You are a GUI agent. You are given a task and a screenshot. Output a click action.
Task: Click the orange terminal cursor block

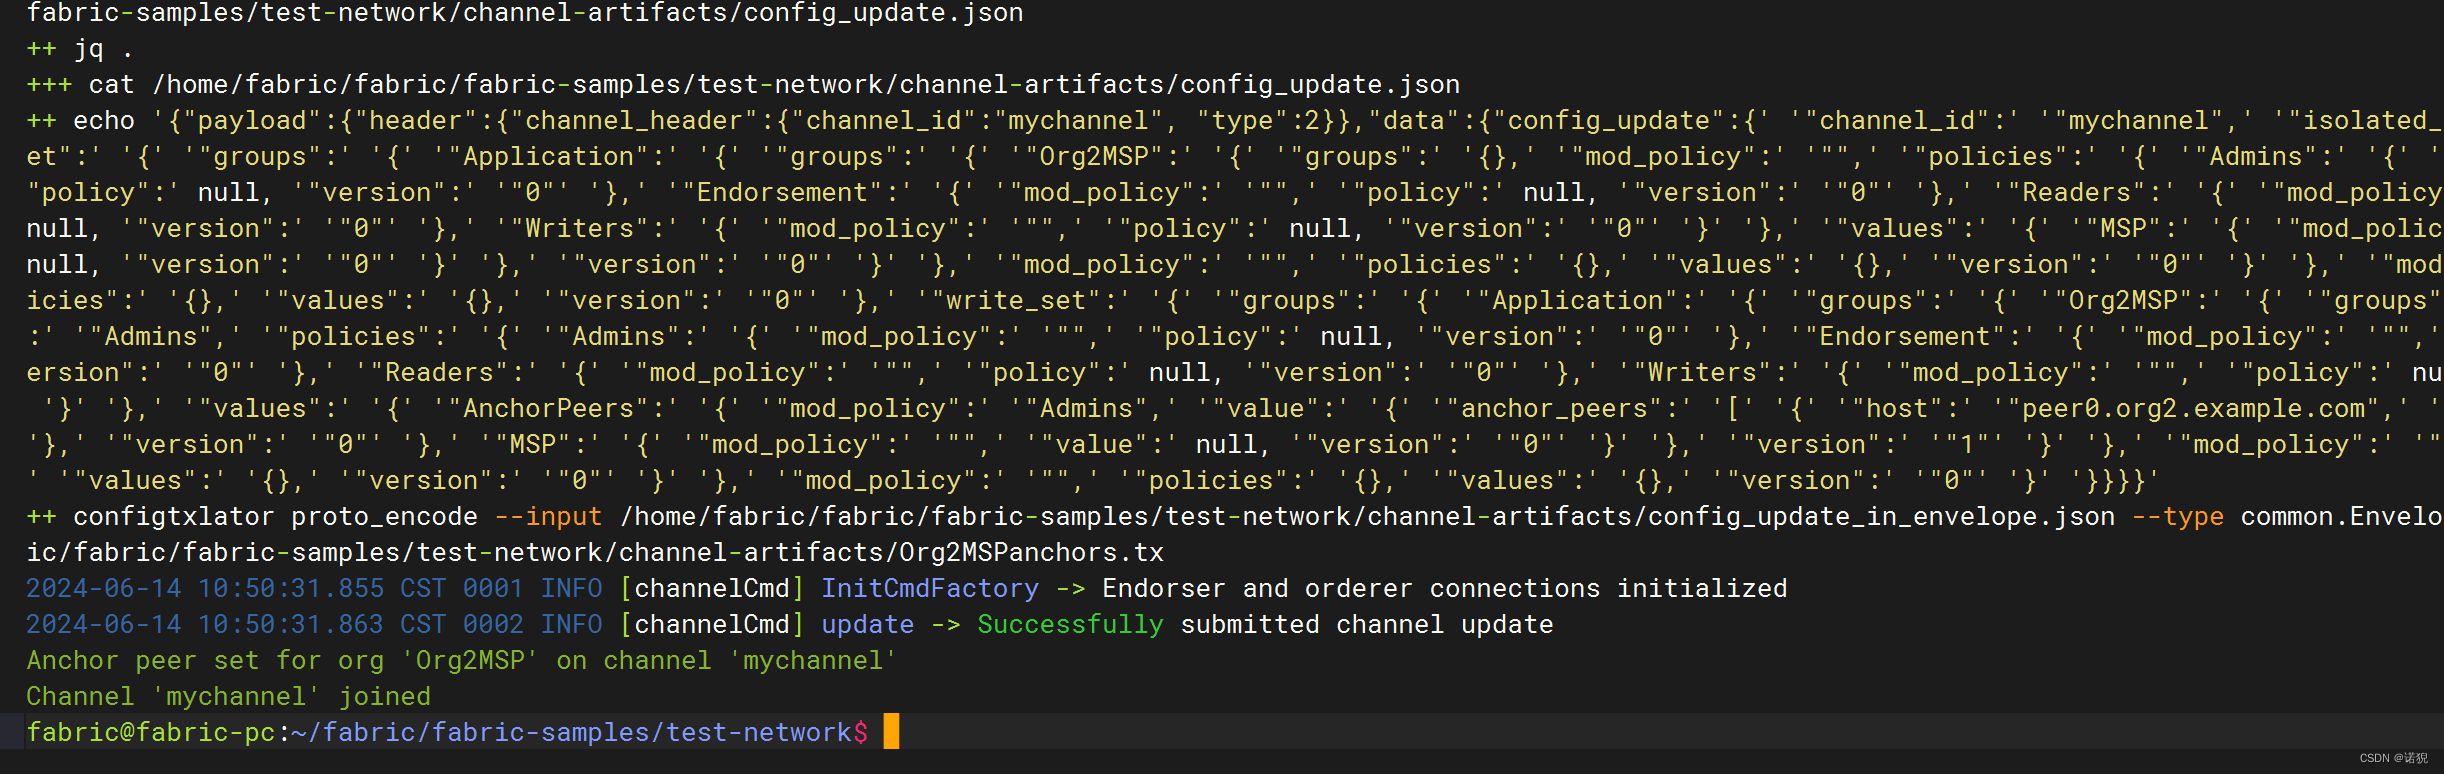coord(891,731)
